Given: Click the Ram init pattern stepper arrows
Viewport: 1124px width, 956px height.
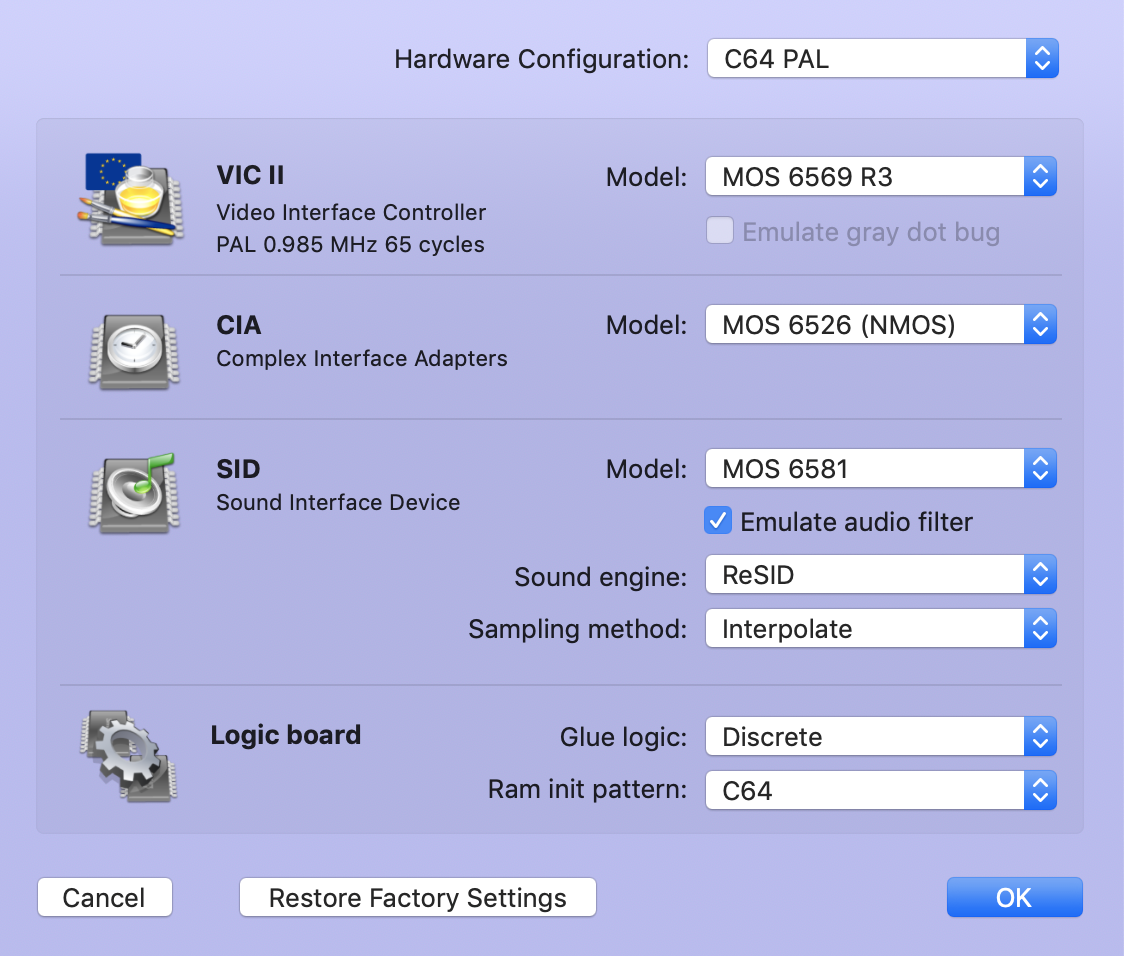Looking at the screenshot, I should pos(1040,790).
